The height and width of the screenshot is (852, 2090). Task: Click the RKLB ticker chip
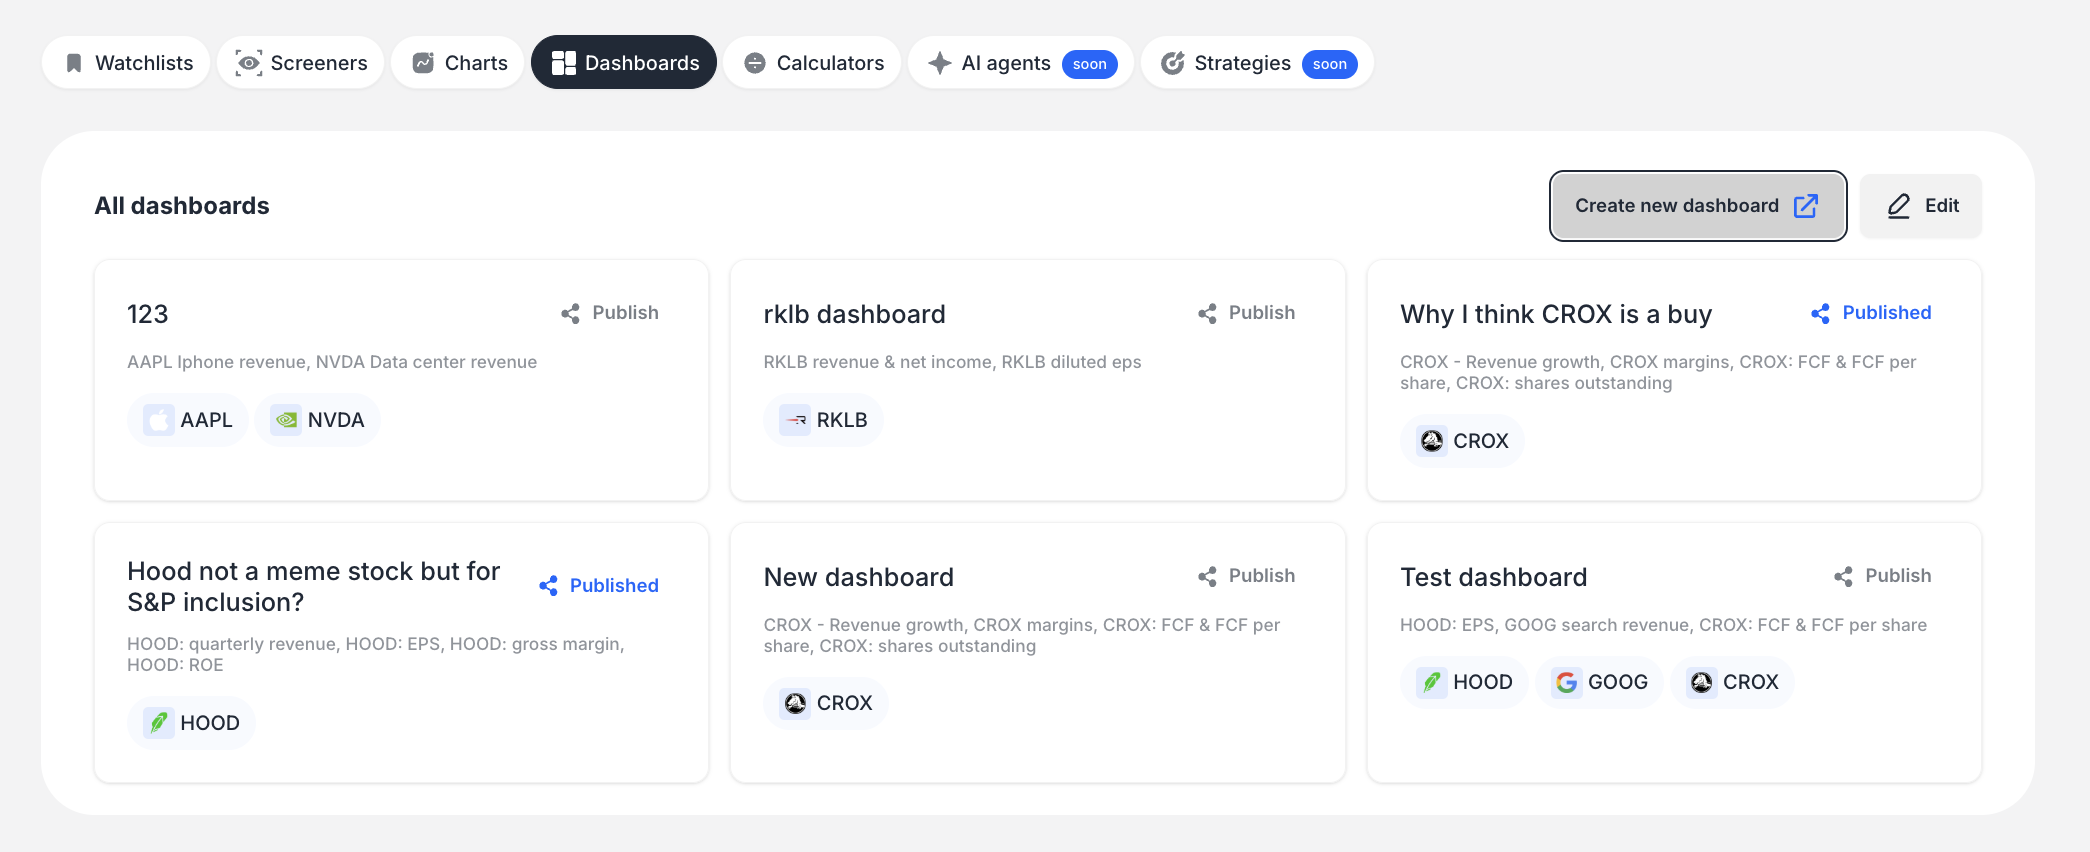[824, 420]
